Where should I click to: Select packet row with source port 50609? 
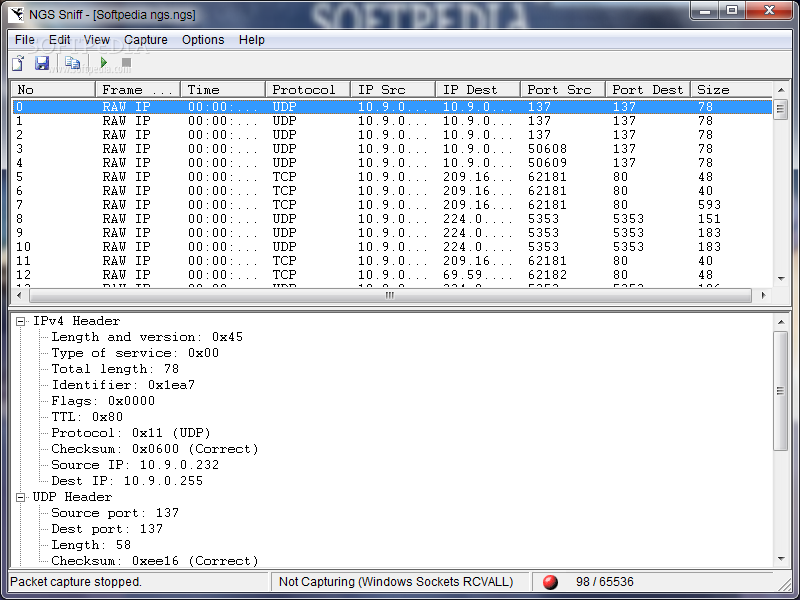392,163
